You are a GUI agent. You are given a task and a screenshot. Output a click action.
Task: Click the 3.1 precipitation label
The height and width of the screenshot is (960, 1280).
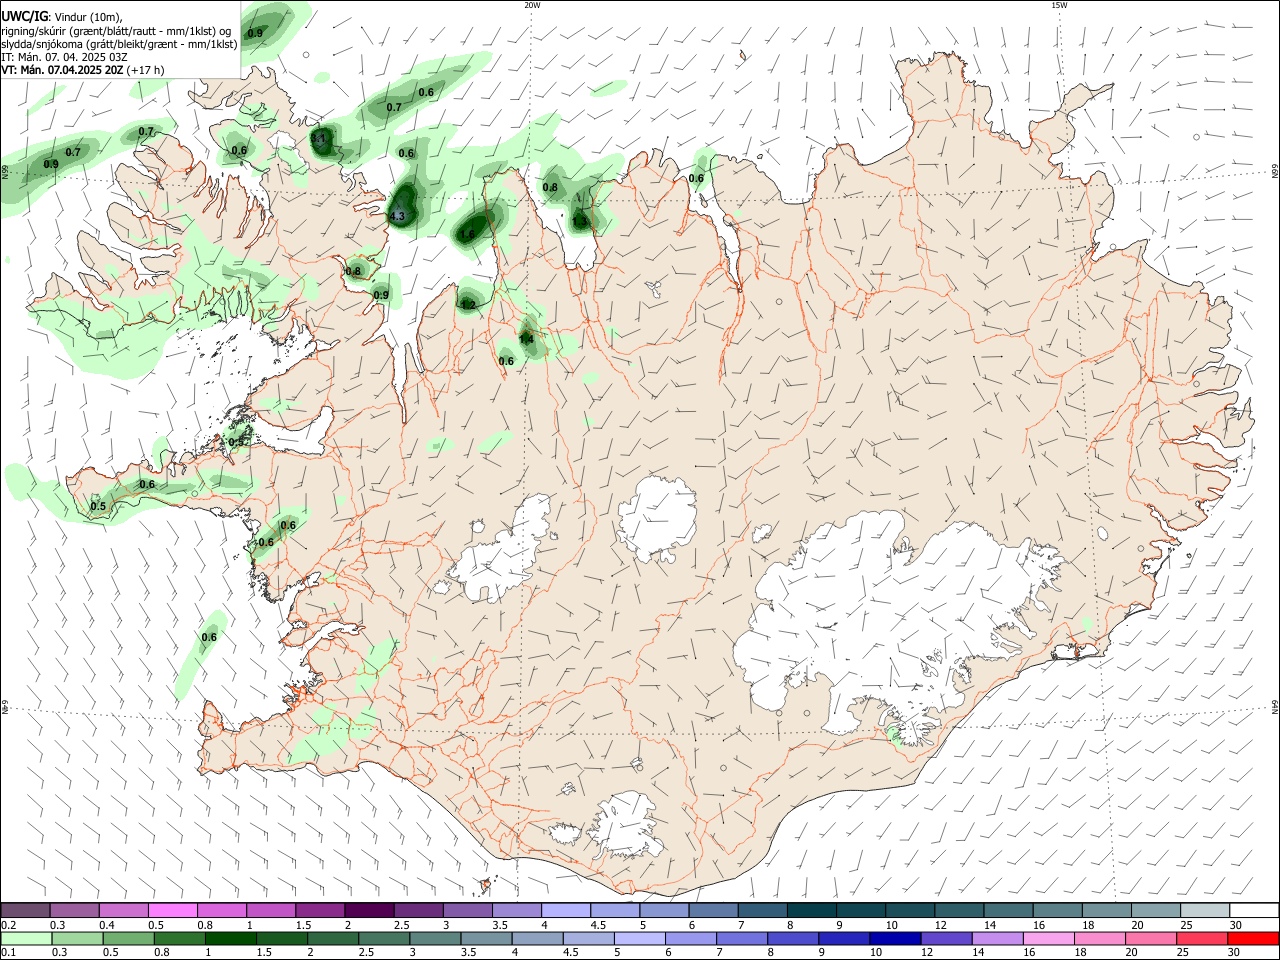[320, 139]
